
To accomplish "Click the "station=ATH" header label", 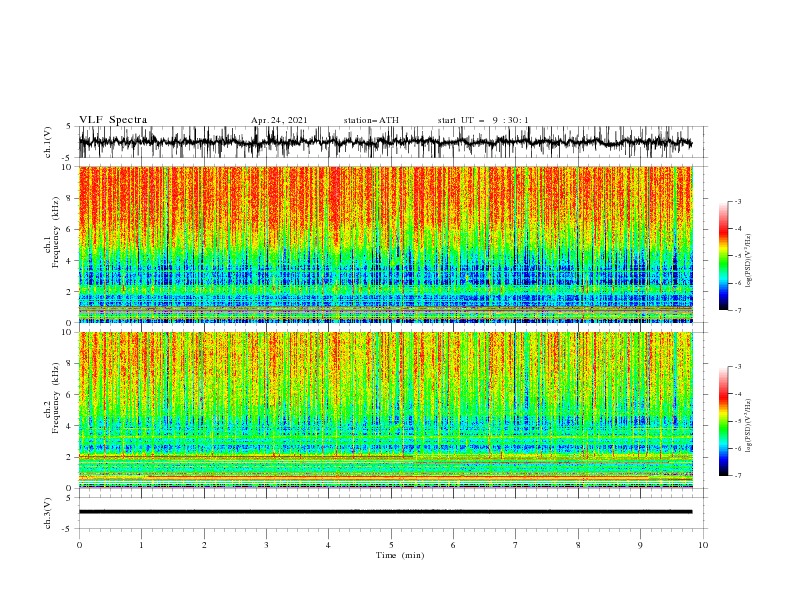I will coord(371,120).
